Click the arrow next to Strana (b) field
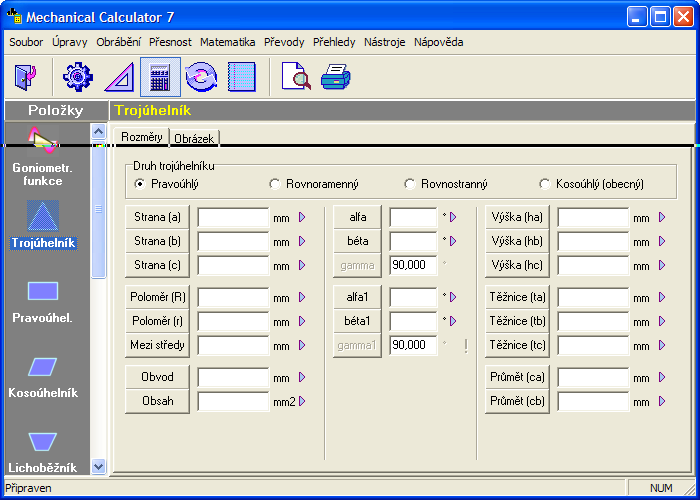The width and height of the screenshot is (700, 500). point(302,241)
